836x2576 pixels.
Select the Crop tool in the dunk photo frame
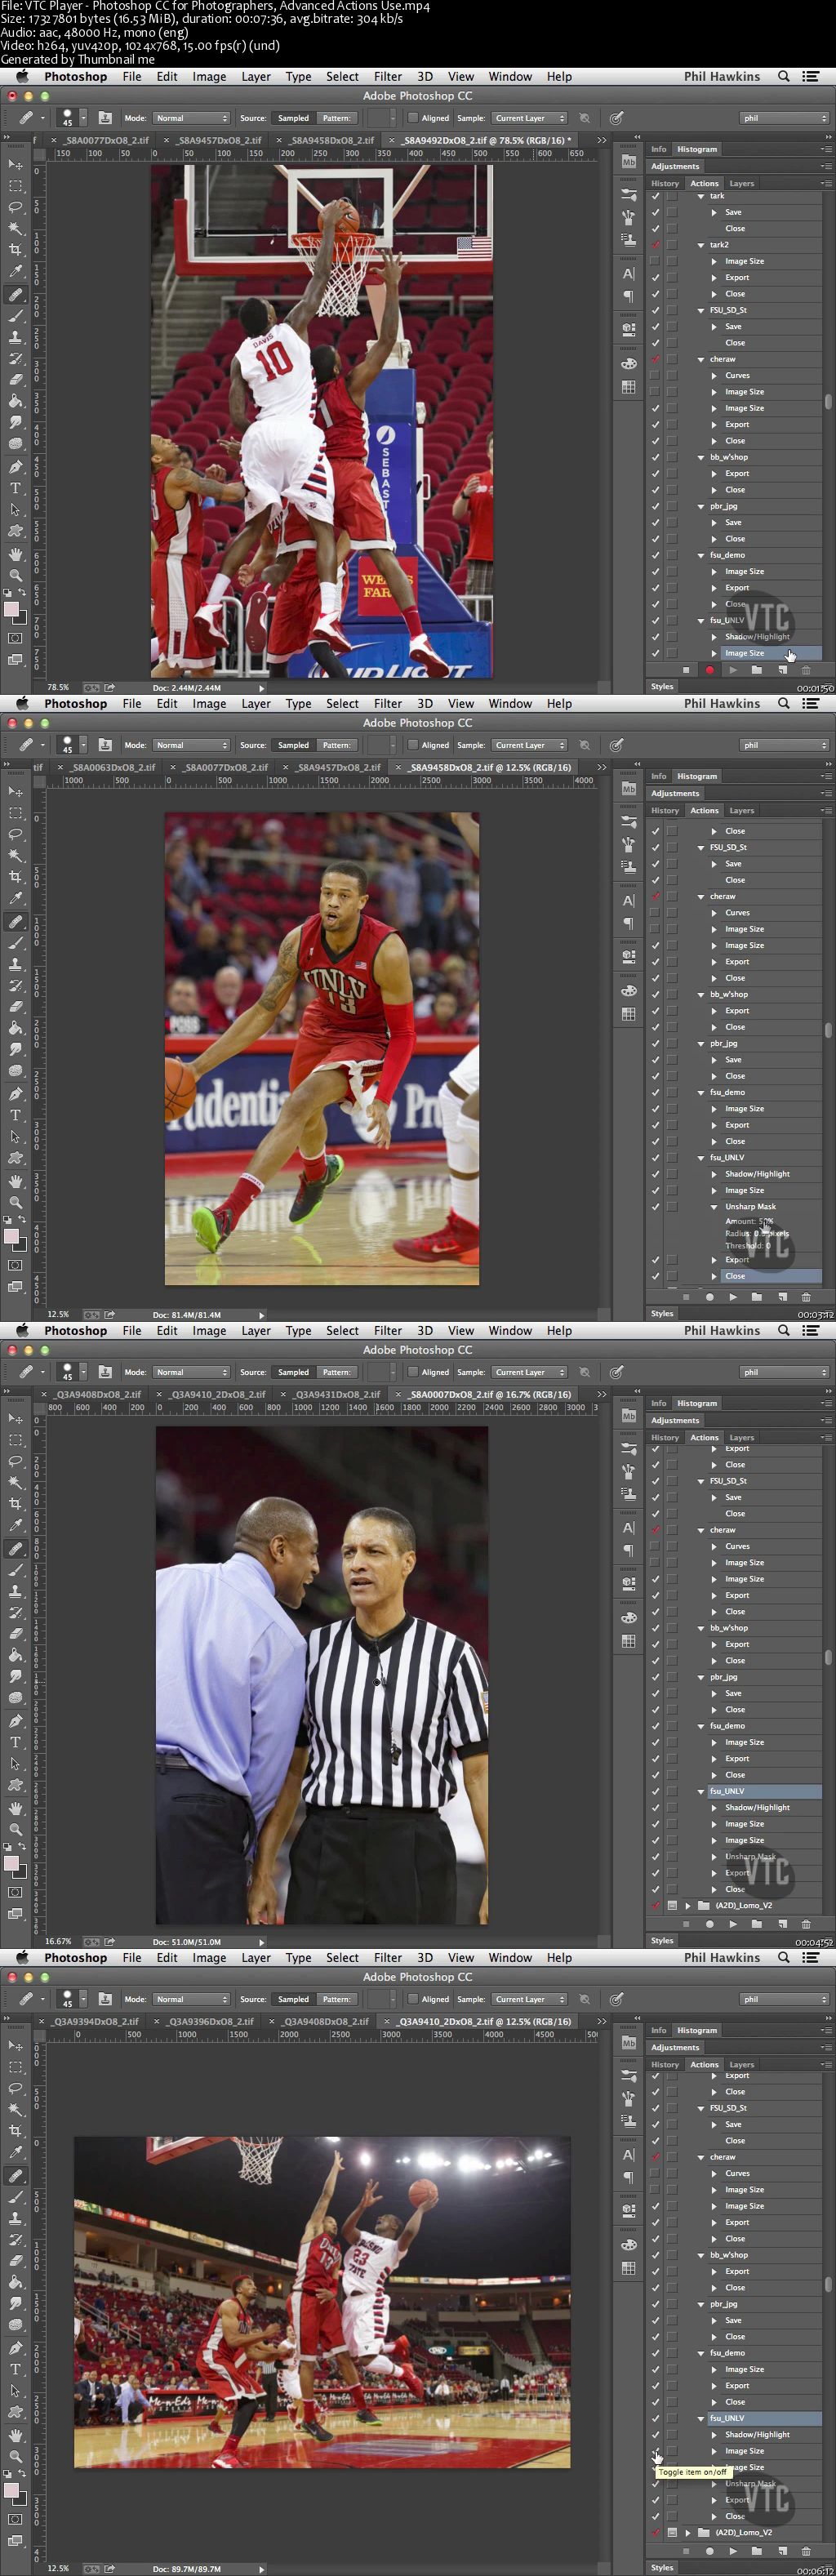tap(15, 250)
